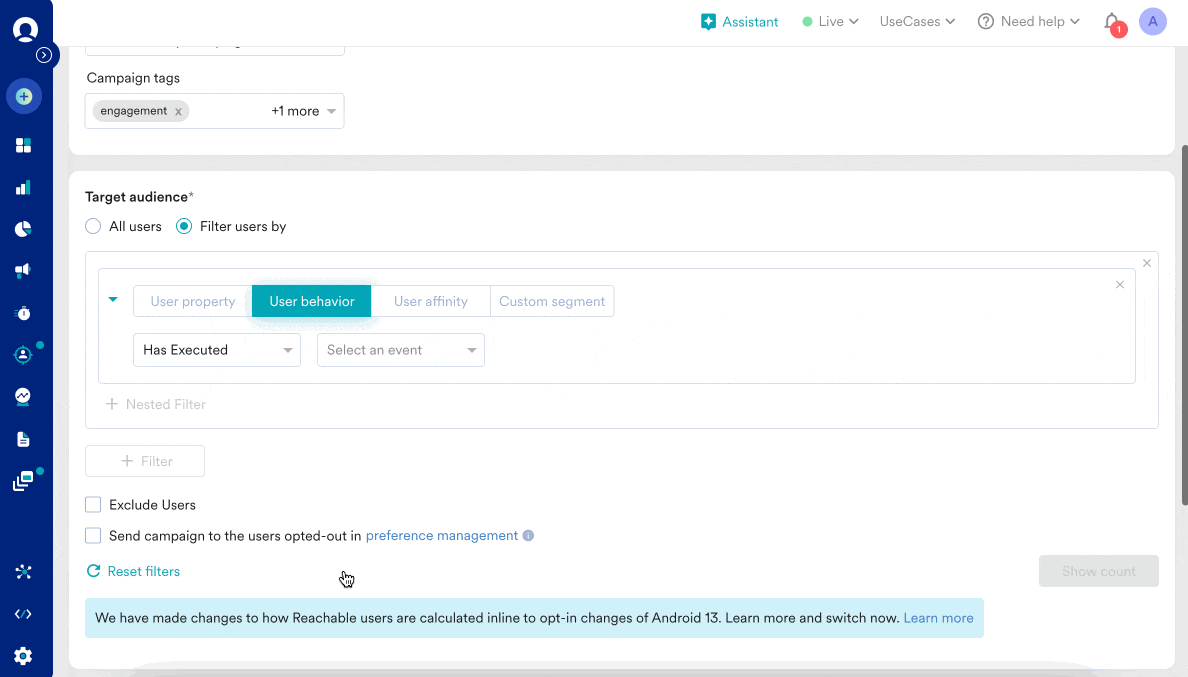Click the blue create plus icon
Viewport: 1188px width, 677px height.
23,96
